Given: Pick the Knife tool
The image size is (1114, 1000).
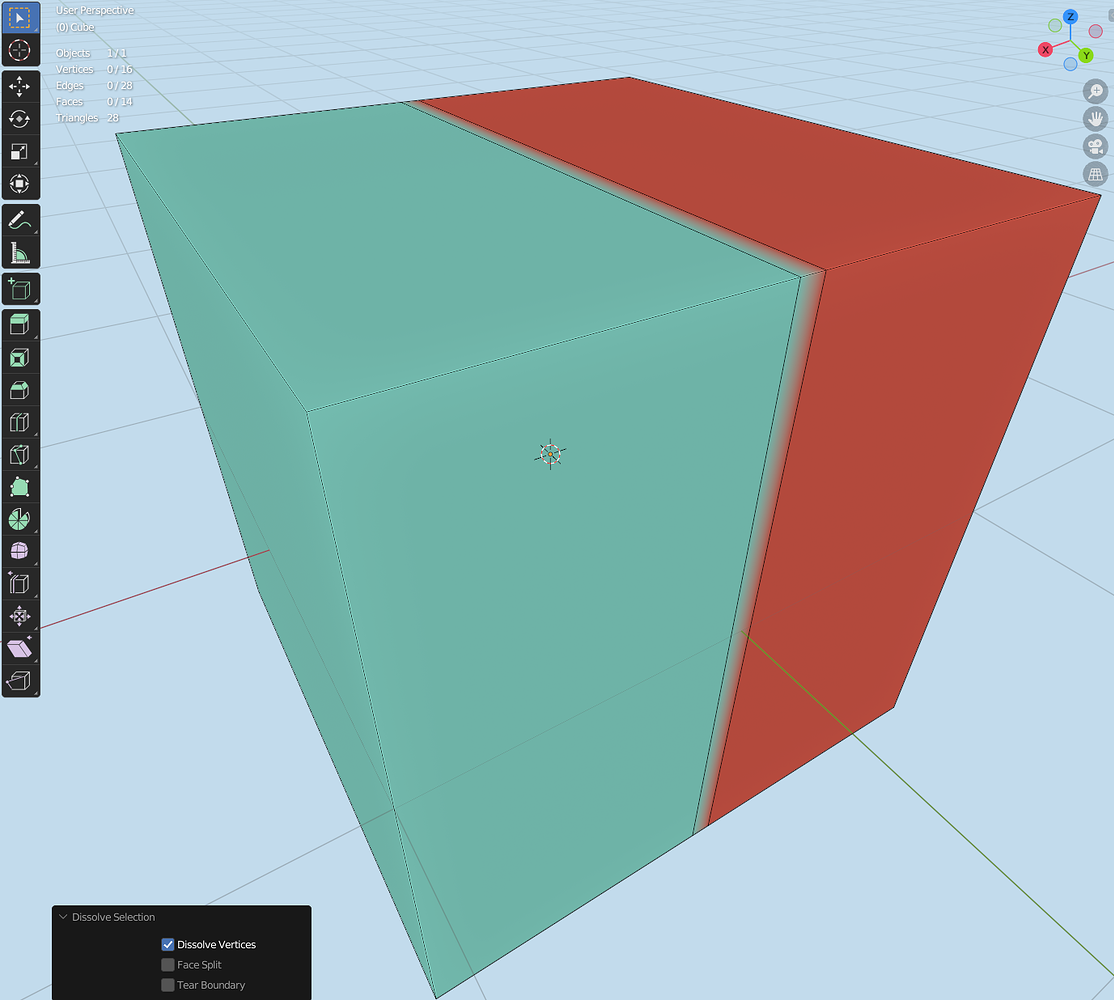Looking at the screenshot, I should [x=20, y=455].
